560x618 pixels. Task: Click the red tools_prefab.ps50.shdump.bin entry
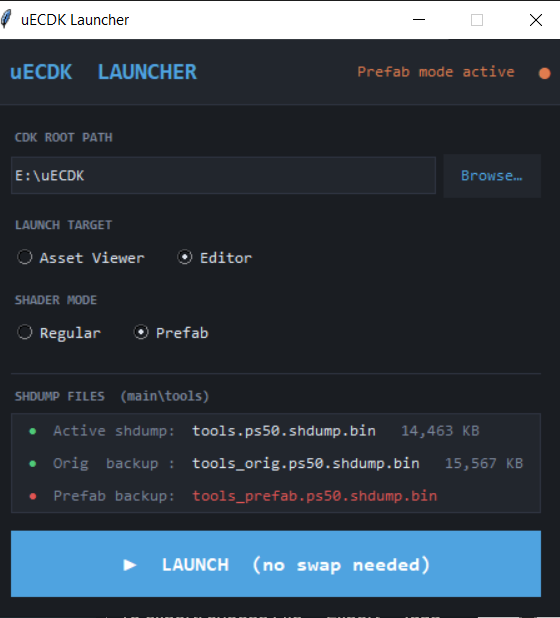coord(314,496)
